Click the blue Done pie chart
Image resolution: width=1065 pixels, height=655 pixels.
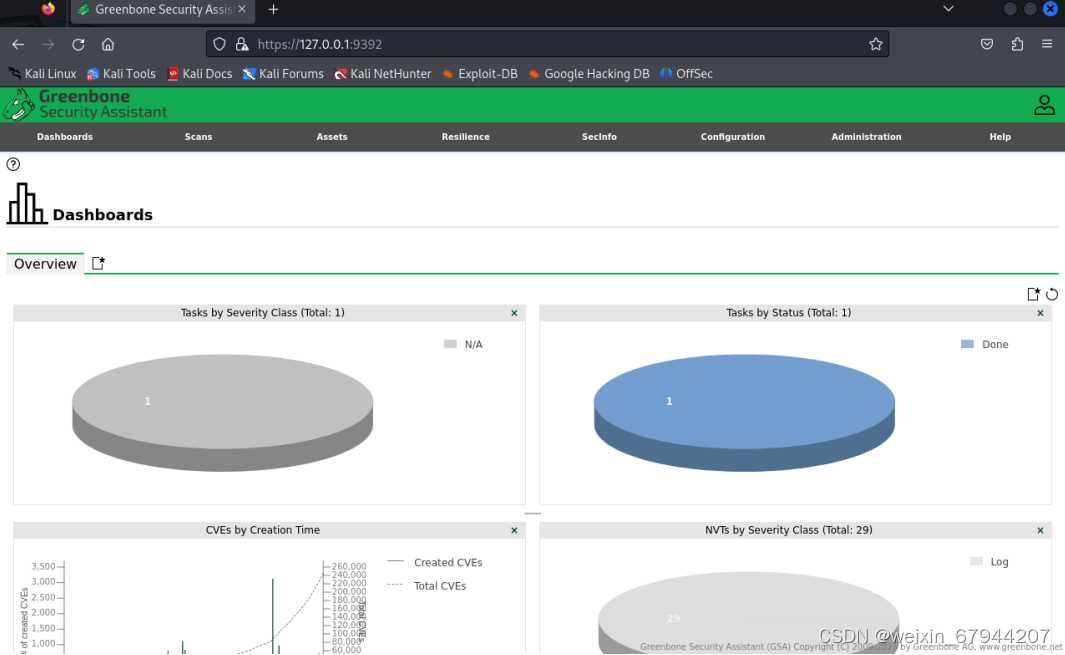[x=744, y=412]
